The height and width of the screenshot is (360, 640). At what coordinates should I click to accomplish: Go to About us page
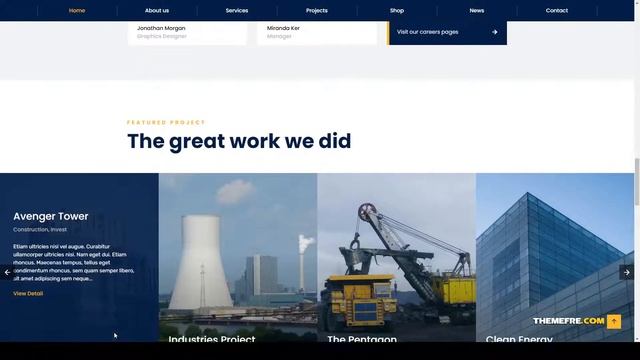[157, 11]
